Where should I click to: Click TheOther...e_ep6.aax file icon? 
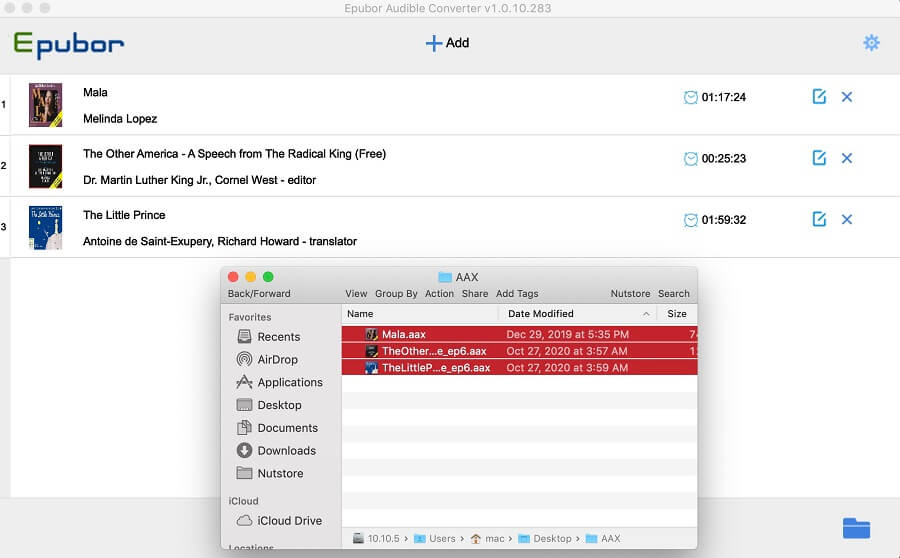[x=371, y=351]
